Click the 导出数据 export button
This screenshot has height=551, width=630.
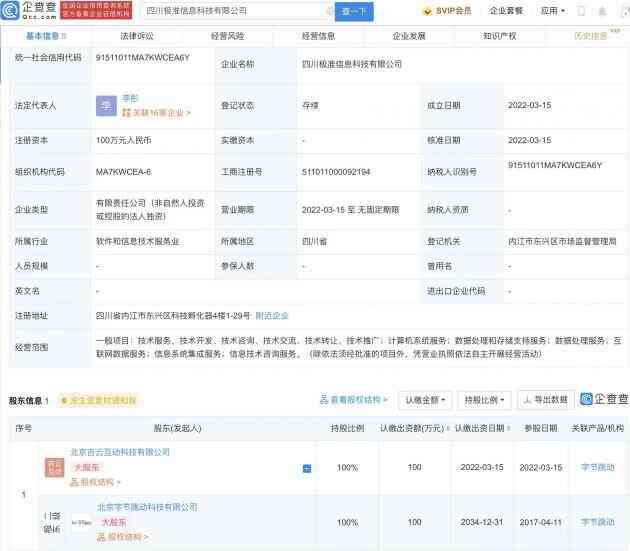pos(546,400)
